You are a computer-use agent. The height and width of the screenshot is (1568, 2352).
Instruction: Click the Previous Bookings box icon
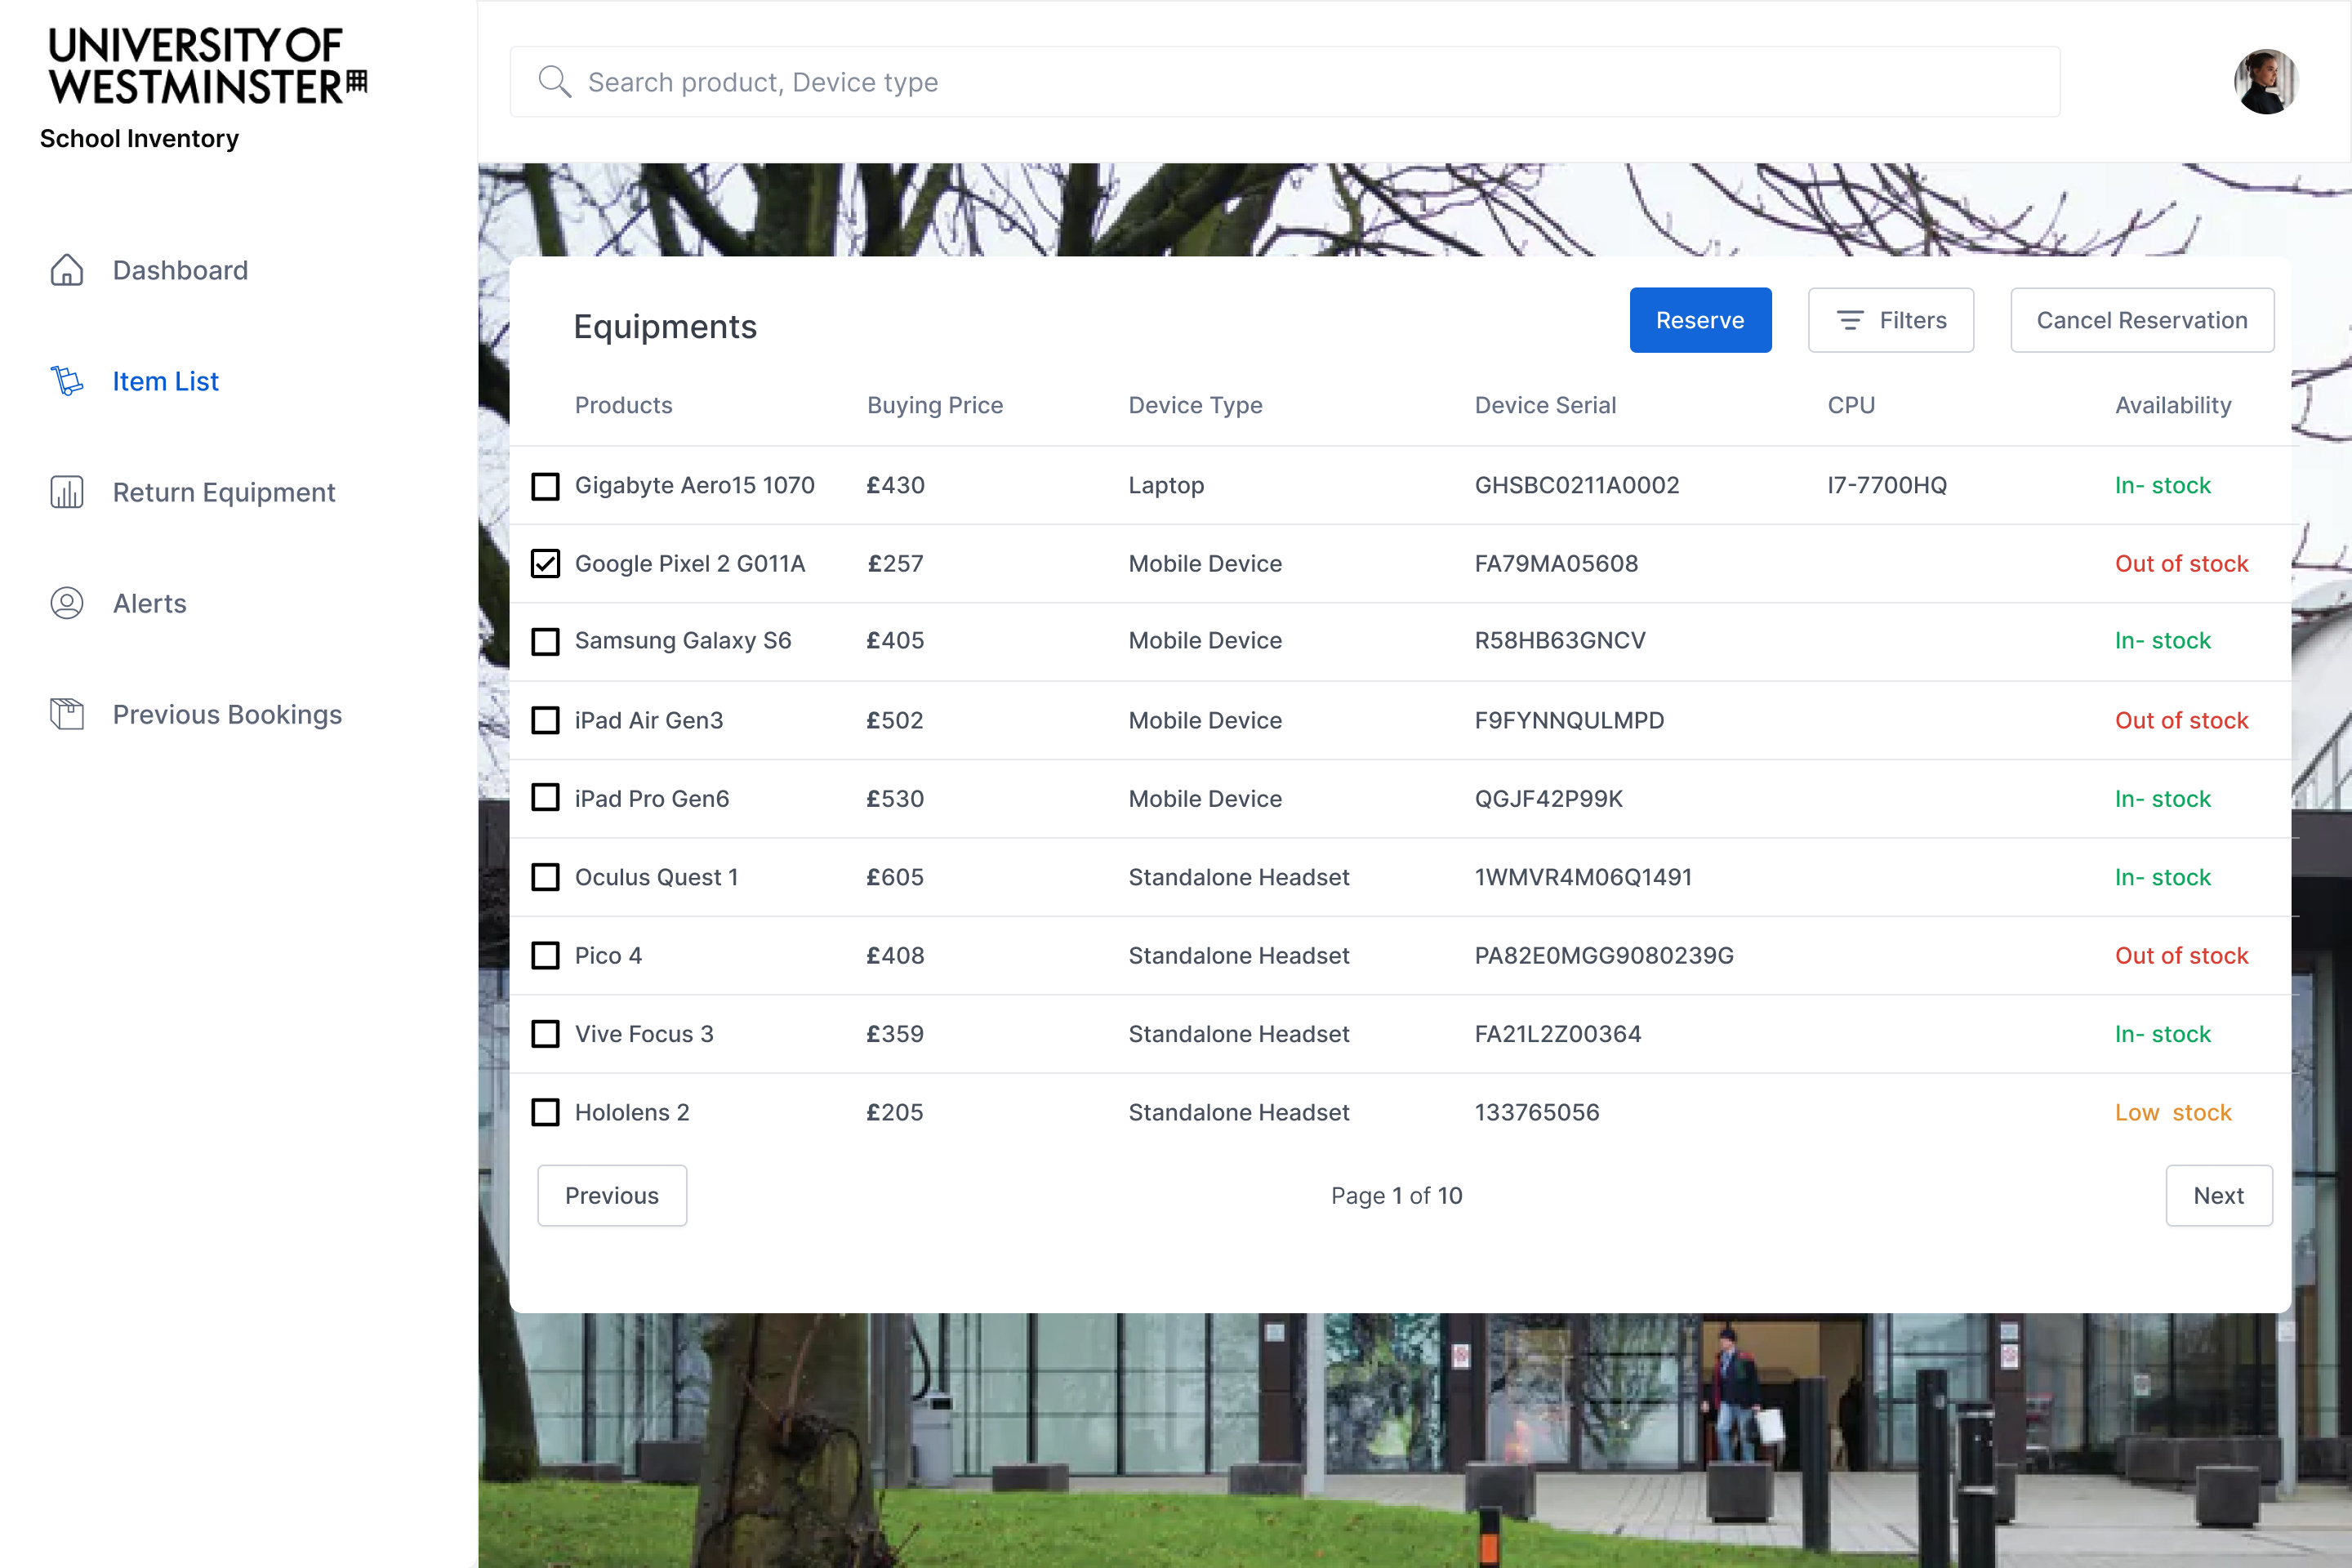[x=67, y=714]
